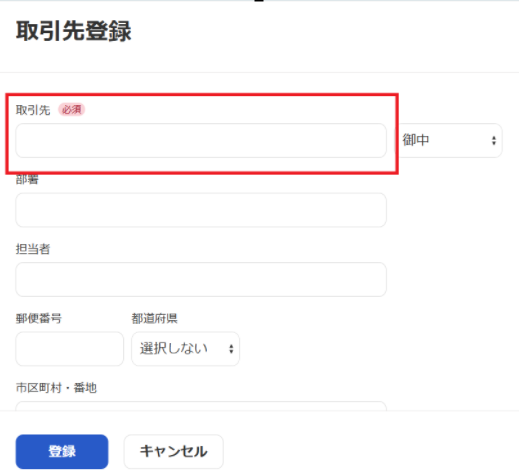Select the 郵便番号 postal code field
Screen dimensions: 519x475
[70, 349]
